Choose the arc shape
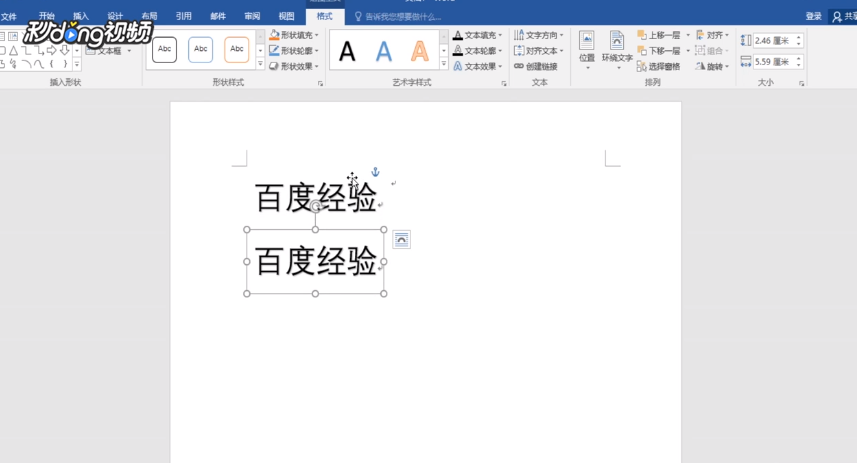 click(26, 64)
